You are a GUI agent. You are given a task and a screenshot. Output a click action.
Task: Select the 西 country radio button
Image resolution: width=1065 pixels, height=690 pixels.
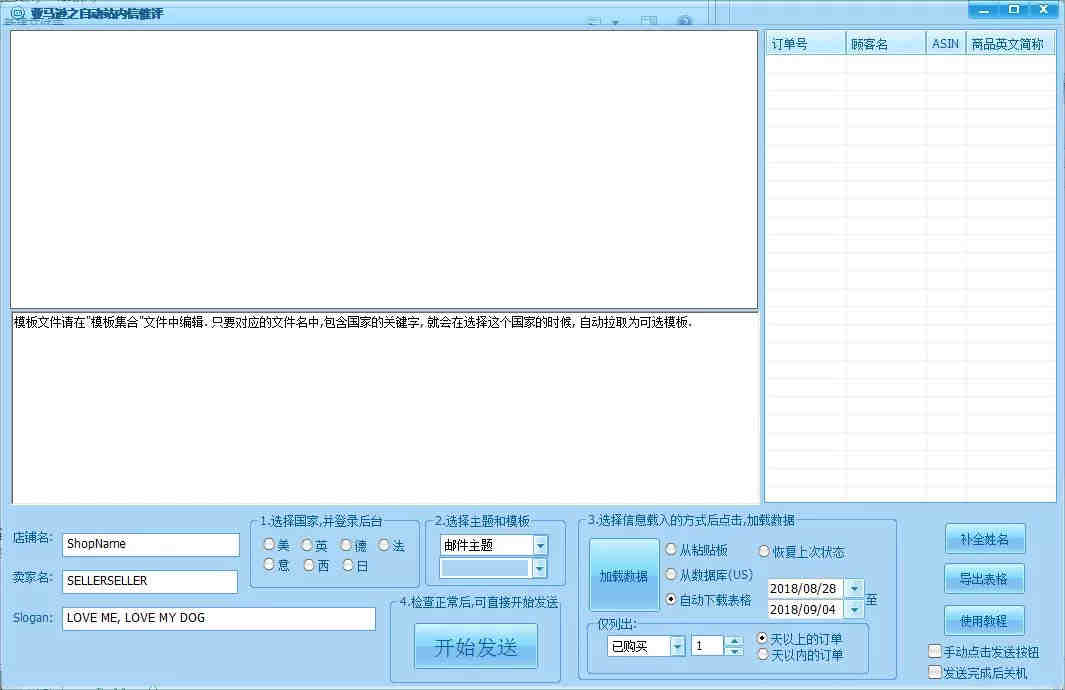pyautogui.click(x=309, y=564)
